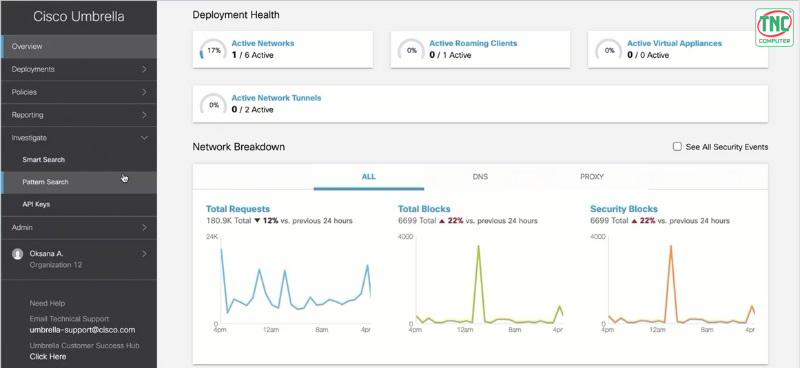Open the Total Requests link
Screen dimensions: 800x368
tap(238, 209)
